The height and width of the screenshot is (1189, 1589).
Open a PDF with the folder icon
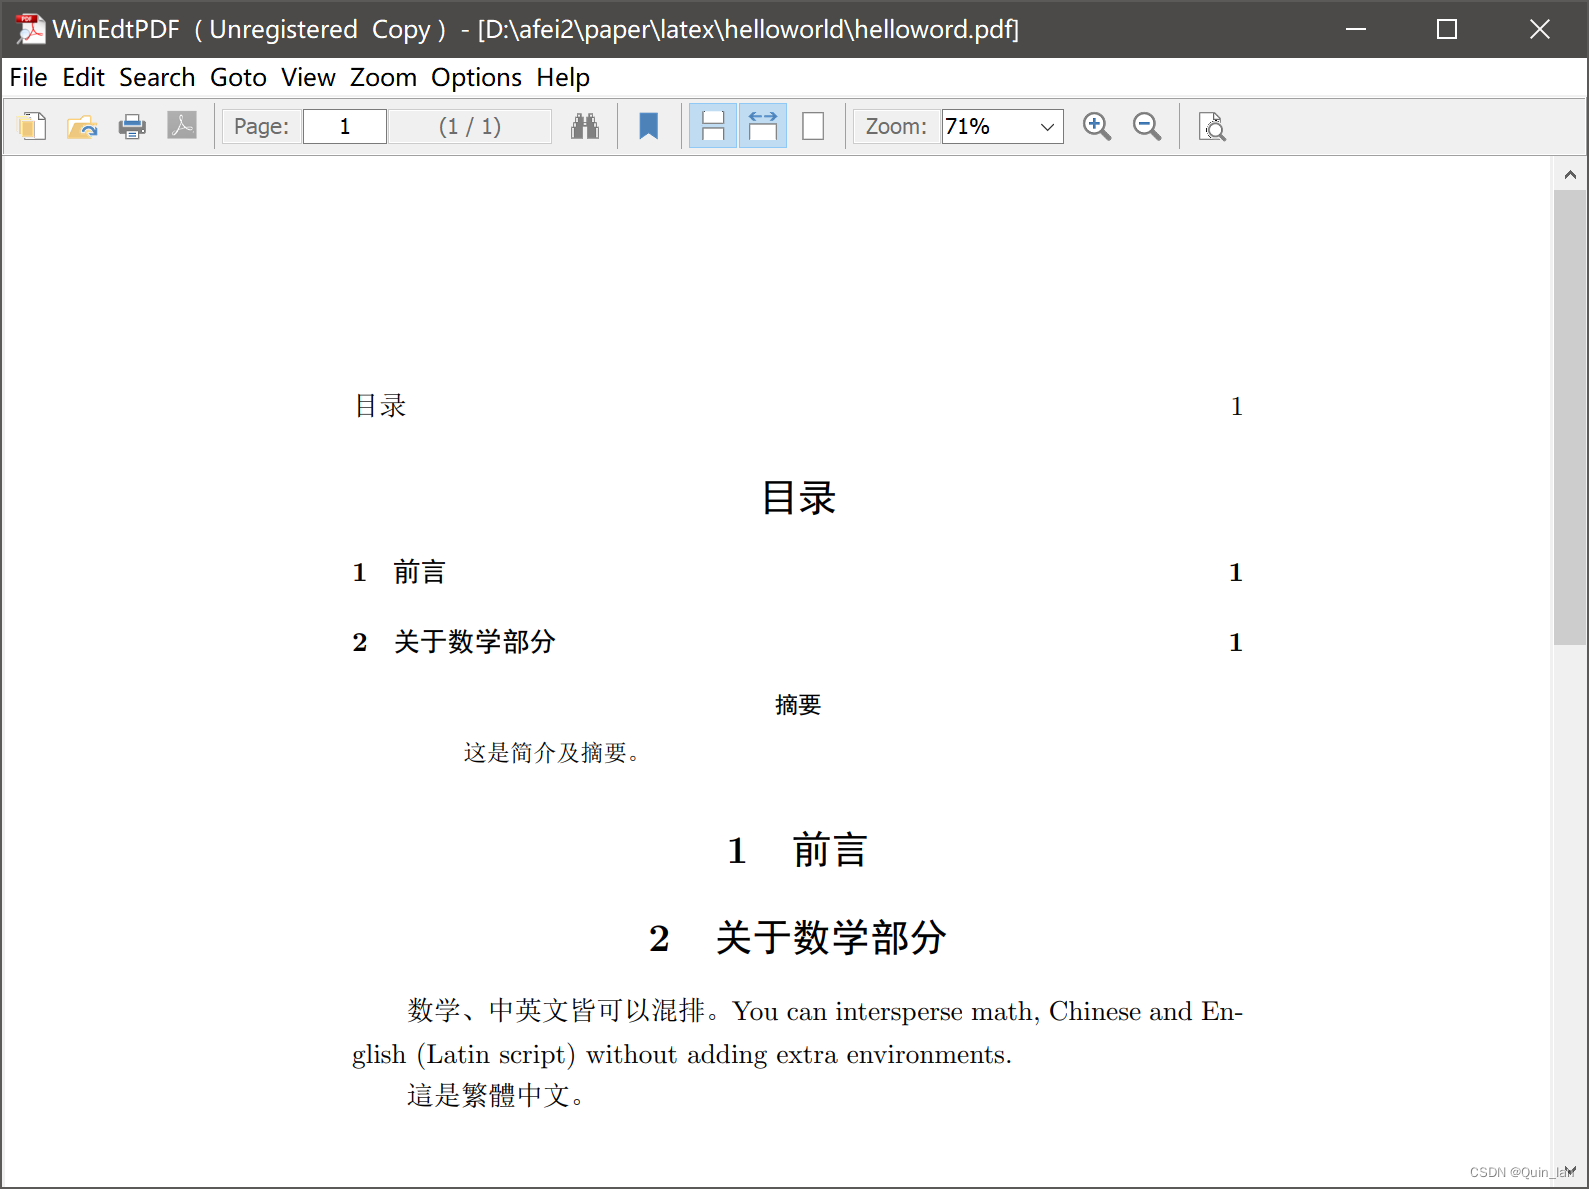pos(82,126)
